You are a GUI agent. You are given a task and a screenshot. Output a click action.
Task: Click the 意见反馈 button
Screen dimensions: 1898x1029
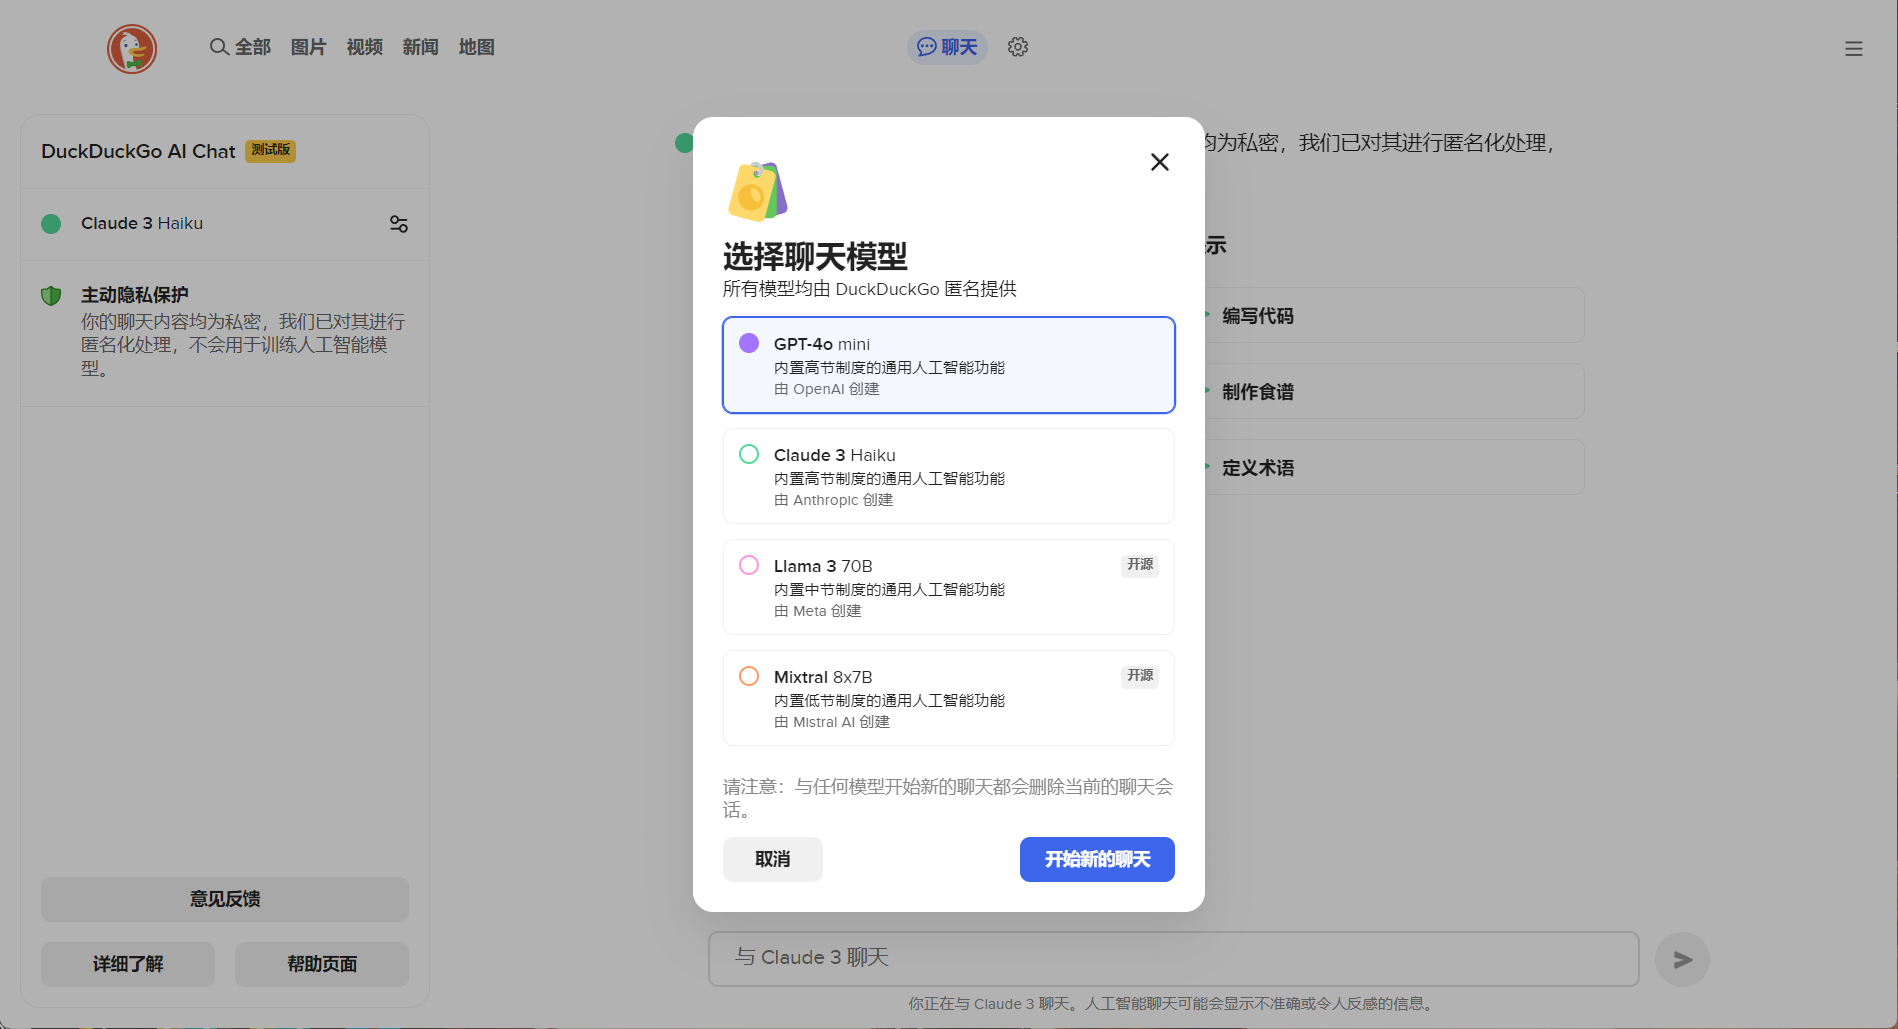[225, 899]
